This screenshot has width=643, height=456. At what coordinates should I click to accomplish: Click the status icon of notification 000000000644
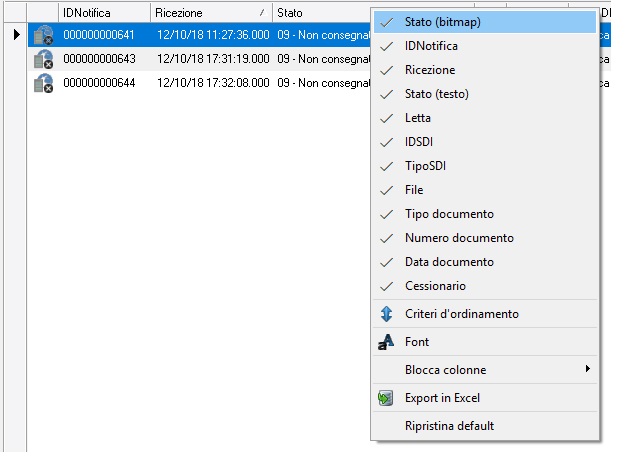click(x=42, y=83)
